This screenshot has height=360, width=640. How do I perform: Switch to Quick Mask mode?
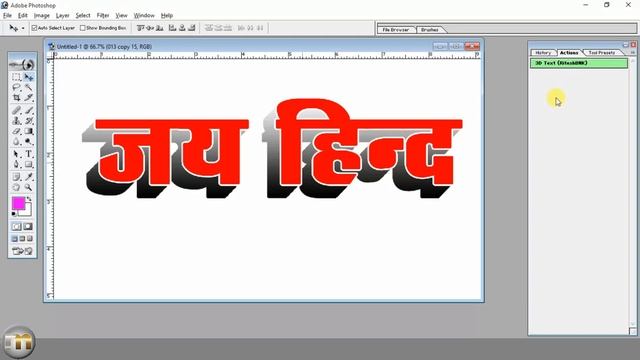pyautogui.click(x=28, y=227)
